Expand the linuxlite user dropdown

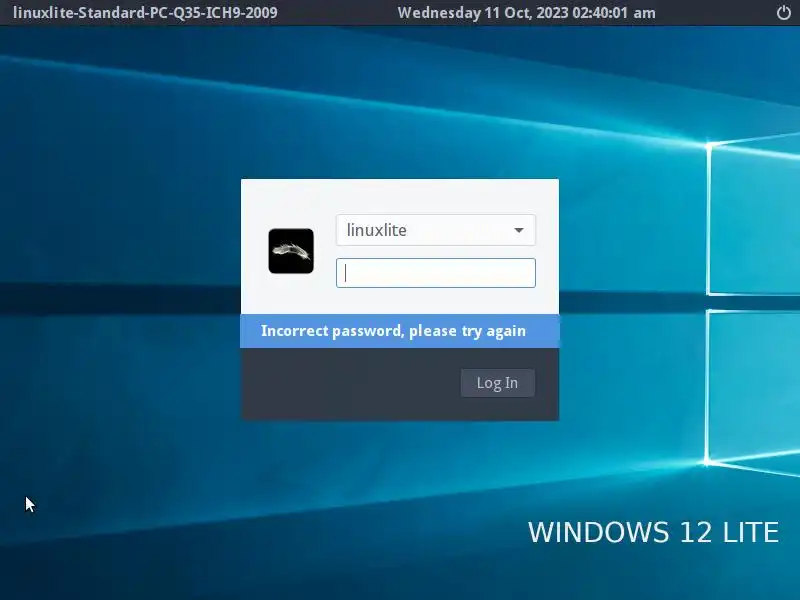tap(436, 230)
